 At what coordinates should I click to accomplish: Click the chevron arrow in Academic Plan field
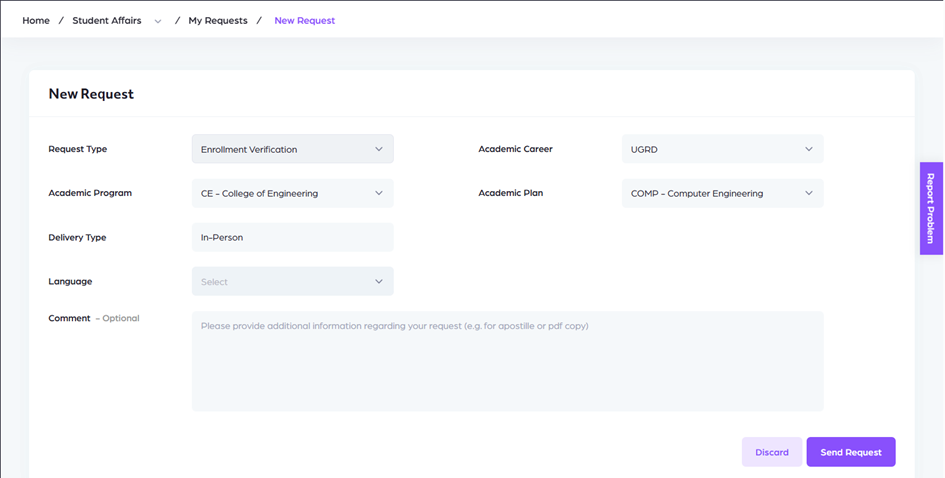coord(809,193)
